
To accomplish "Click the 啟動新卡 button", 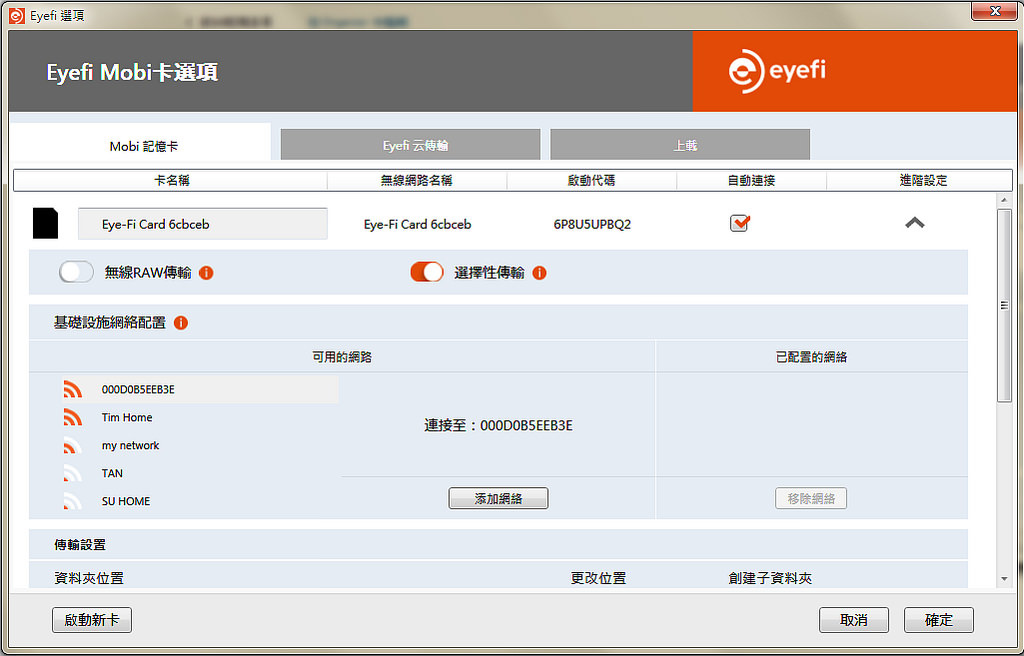I will pos(92,619).
